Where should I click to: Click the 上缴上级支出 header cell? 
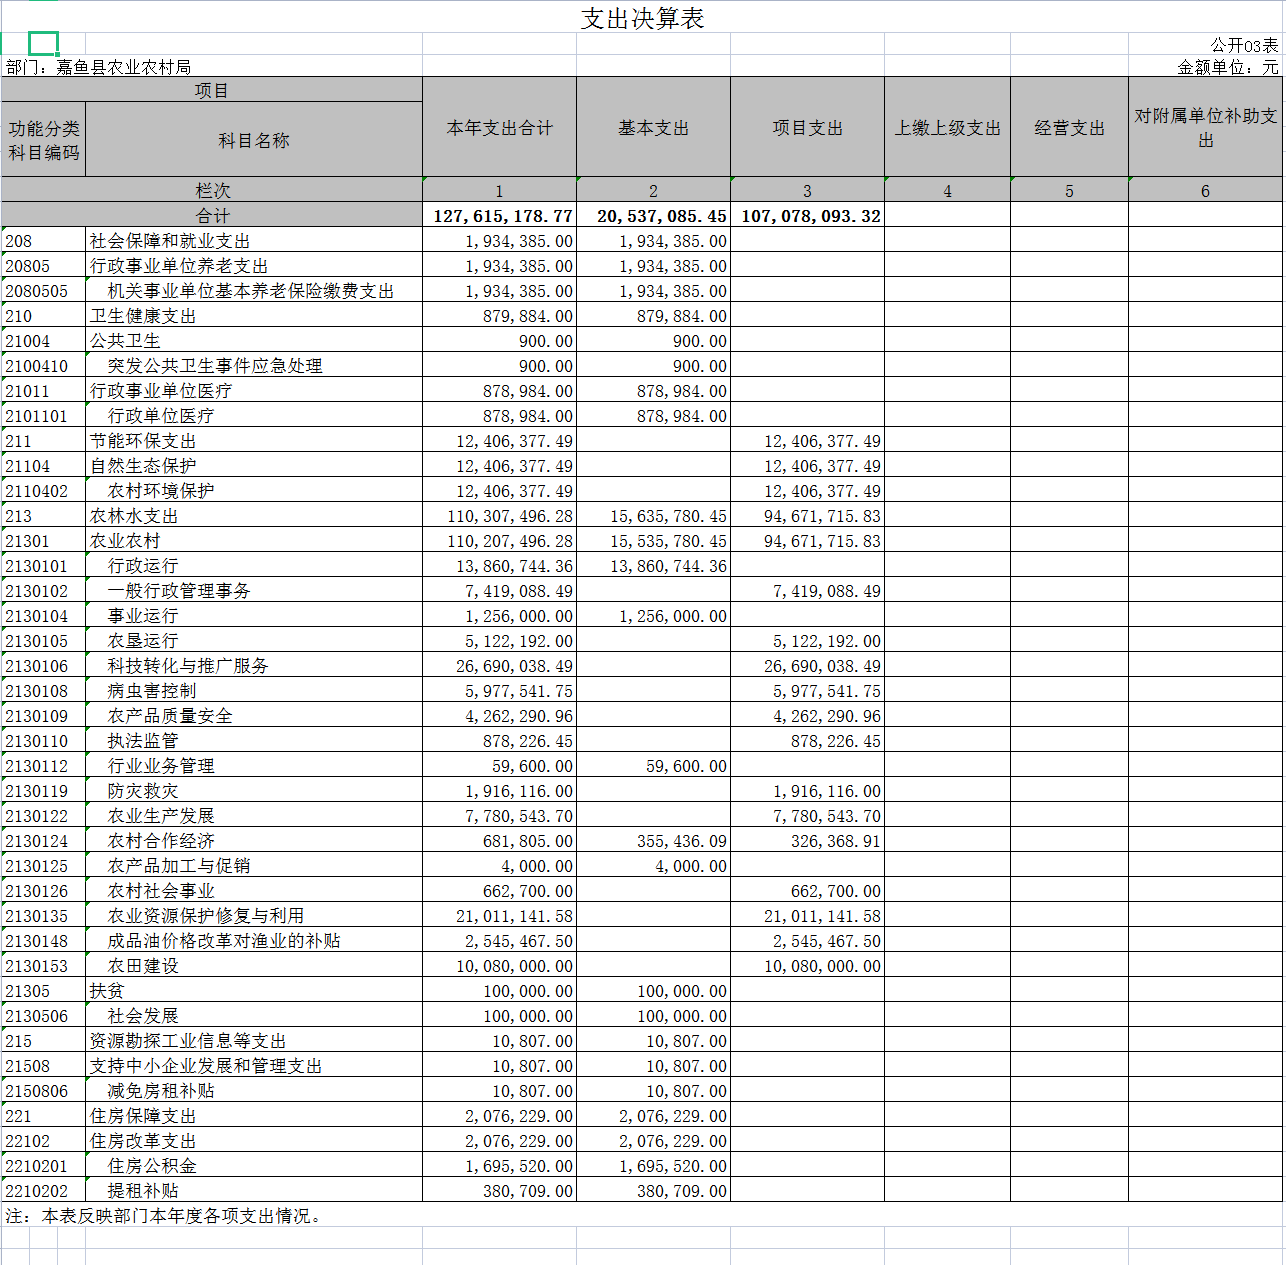click(x=947, y=128)
